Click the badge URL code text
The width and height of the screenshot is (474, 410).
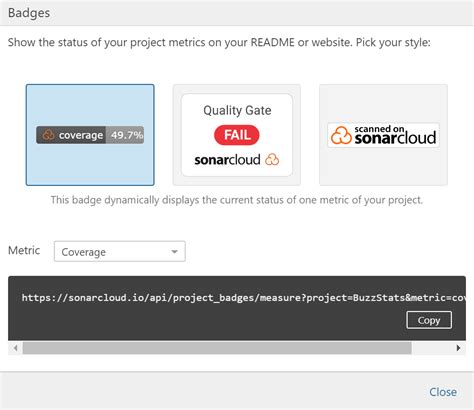[243, 298]
